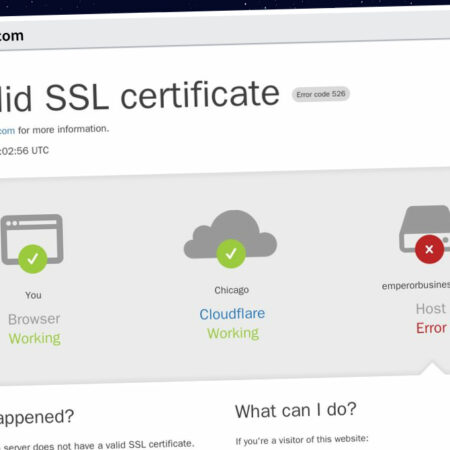Viewport: 450px width, 450px height.
Task: Click the 'emperorbusines' host name text
Action: (x=416, y=286)
